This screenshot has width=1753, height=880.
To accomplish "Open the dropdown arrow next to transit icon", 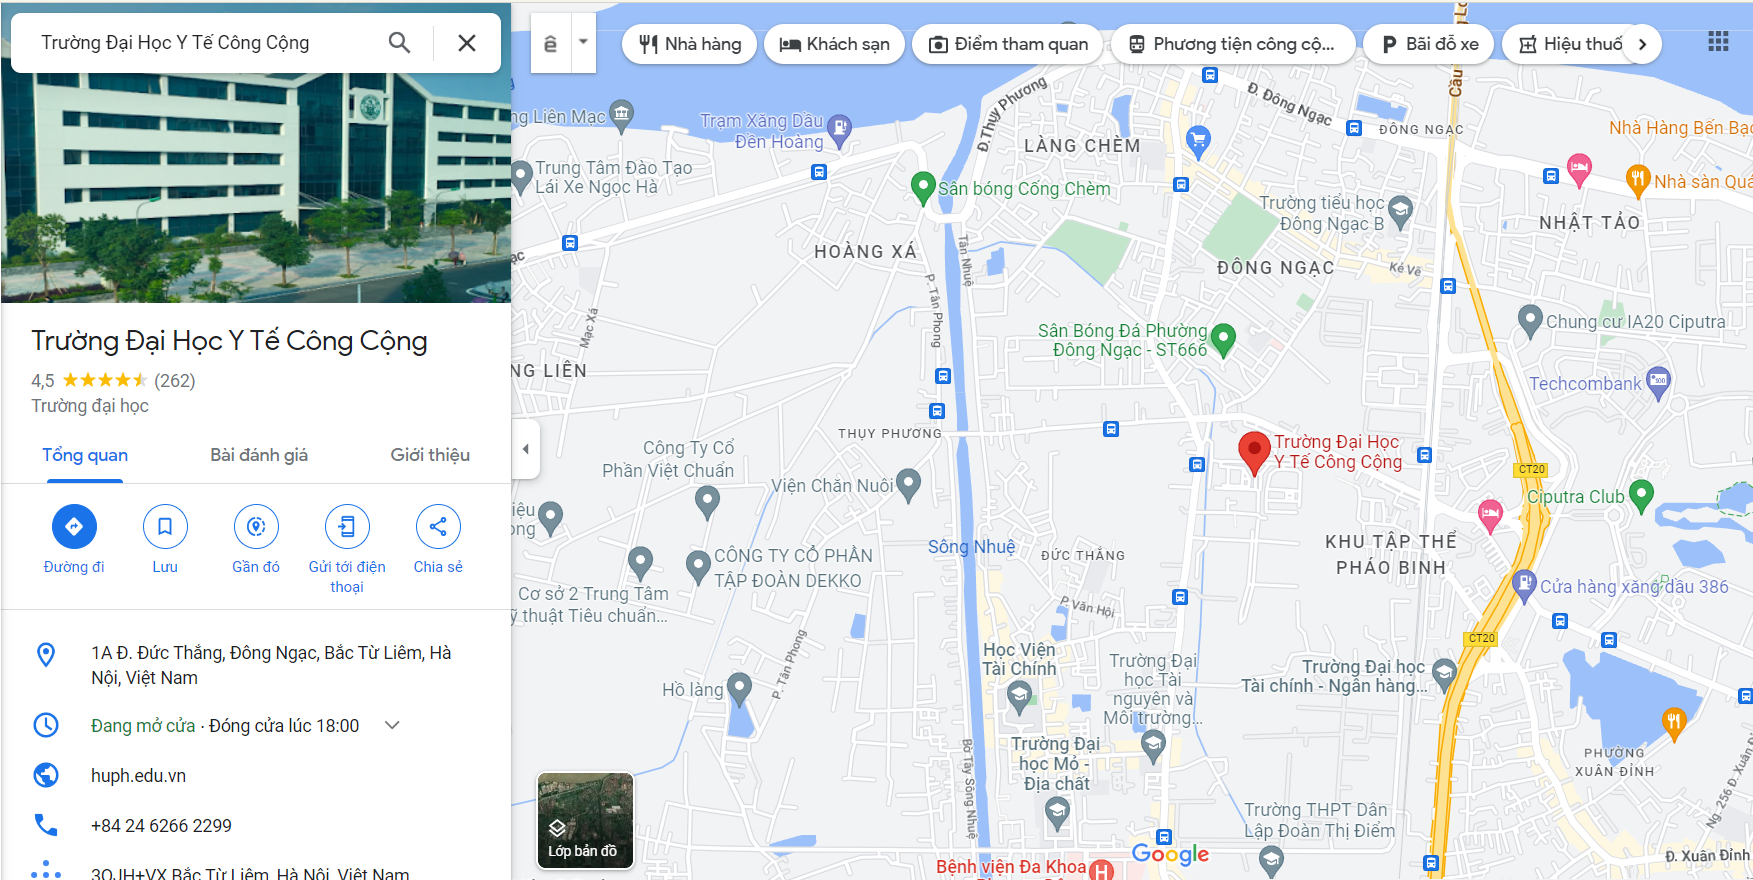I will (x=583, y=43).
